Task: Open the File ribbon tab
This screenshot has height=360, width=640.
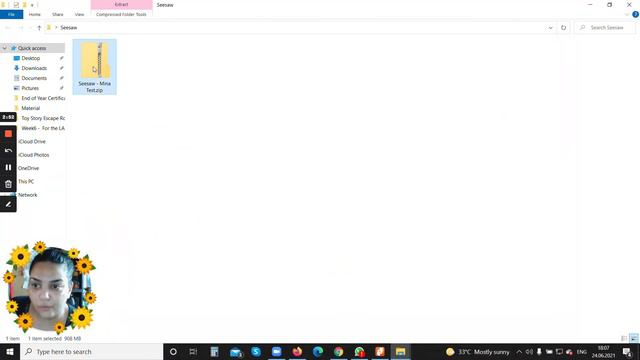Action: pyautogui.click(x=11, y=14)
